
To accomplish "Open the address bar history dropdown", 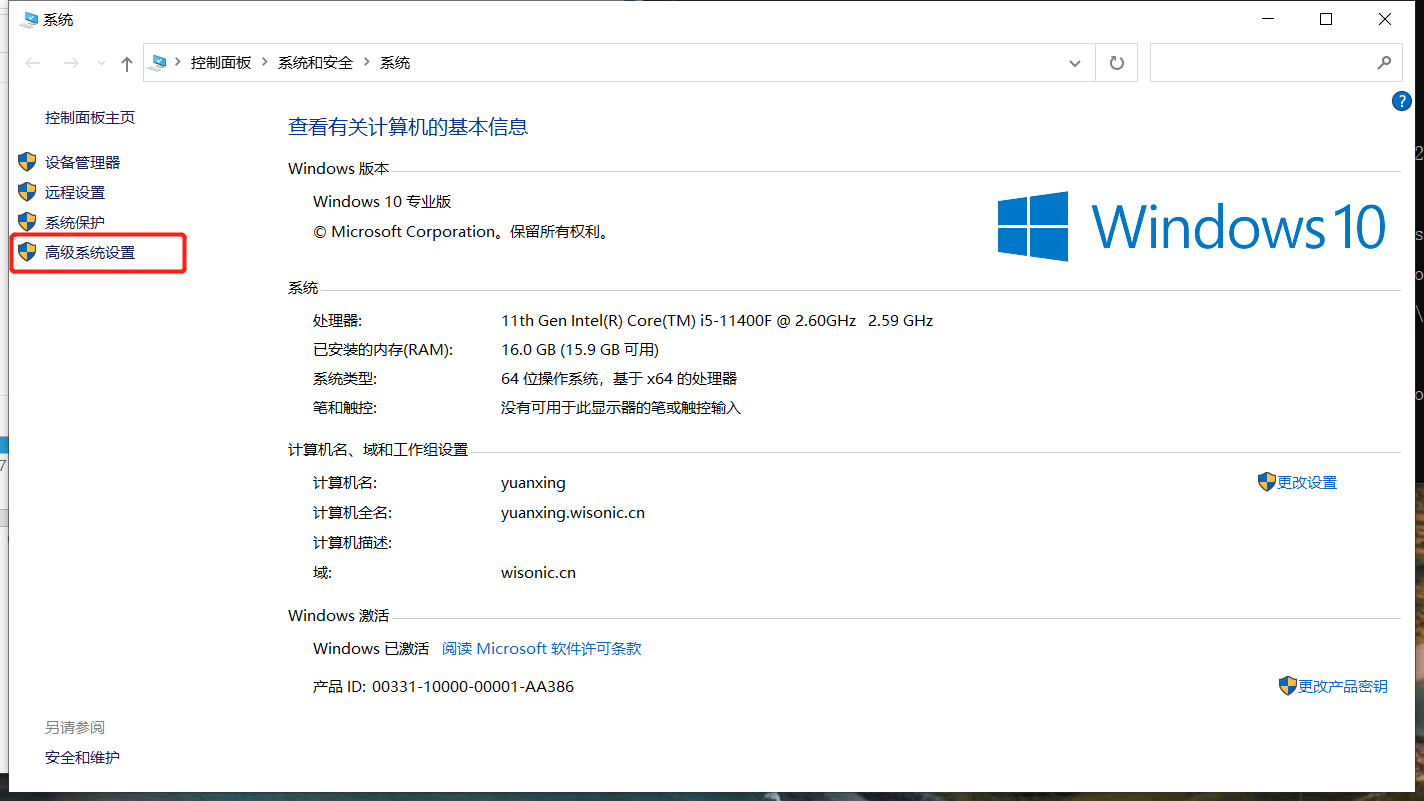I will coord(1075,63).
